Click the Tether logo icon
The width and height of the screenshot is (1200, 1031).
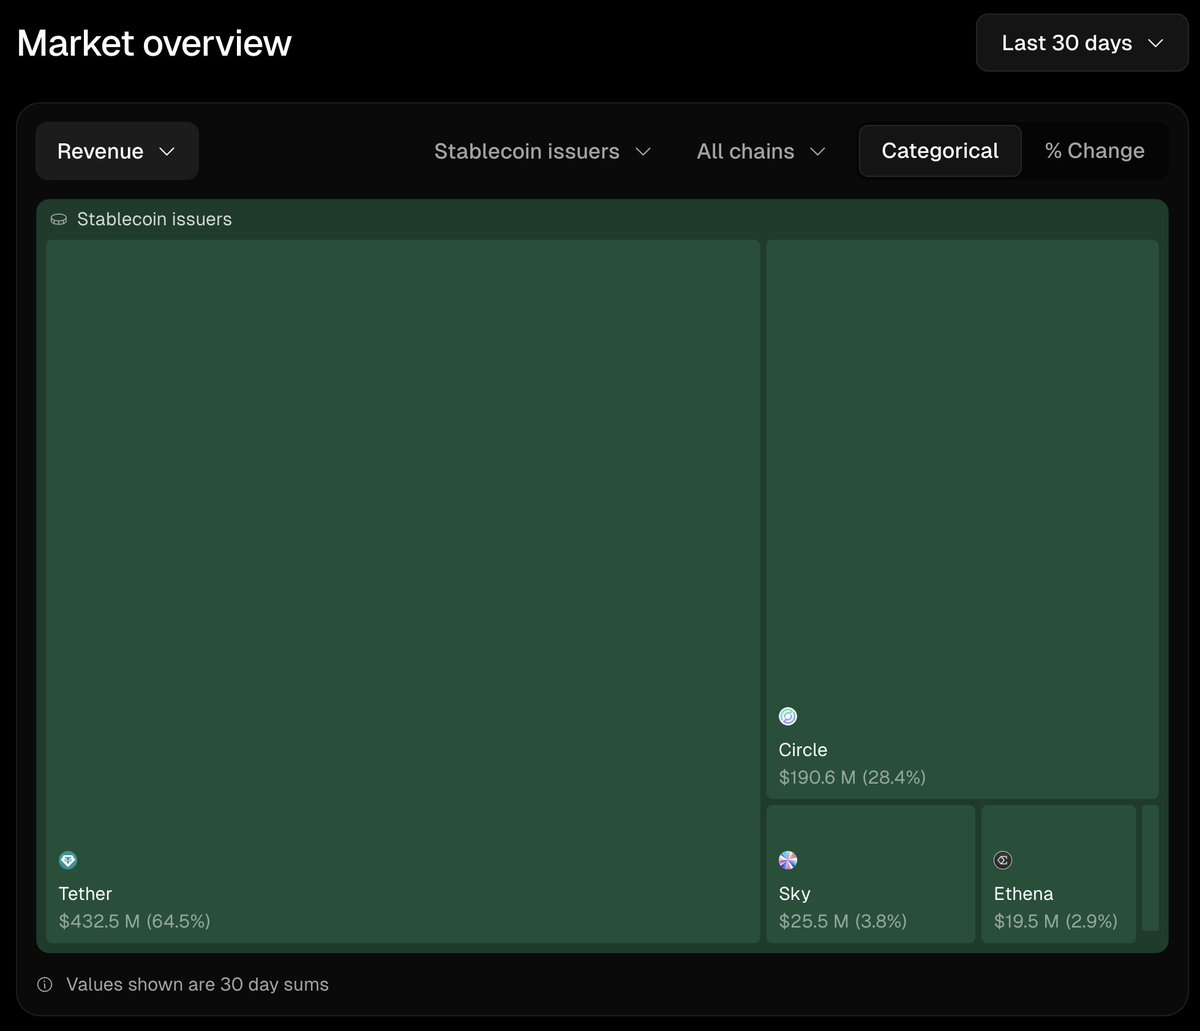(68, 860)
